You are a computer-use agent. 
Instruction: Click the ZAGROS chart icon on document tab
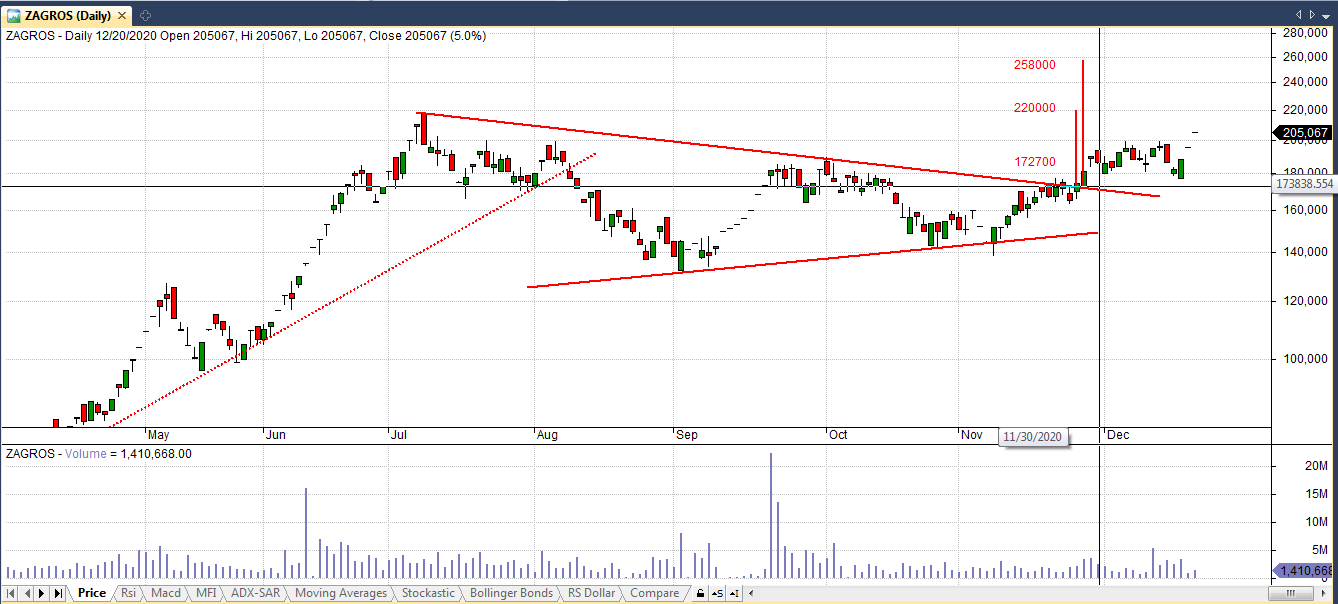[x=13, y=14]
